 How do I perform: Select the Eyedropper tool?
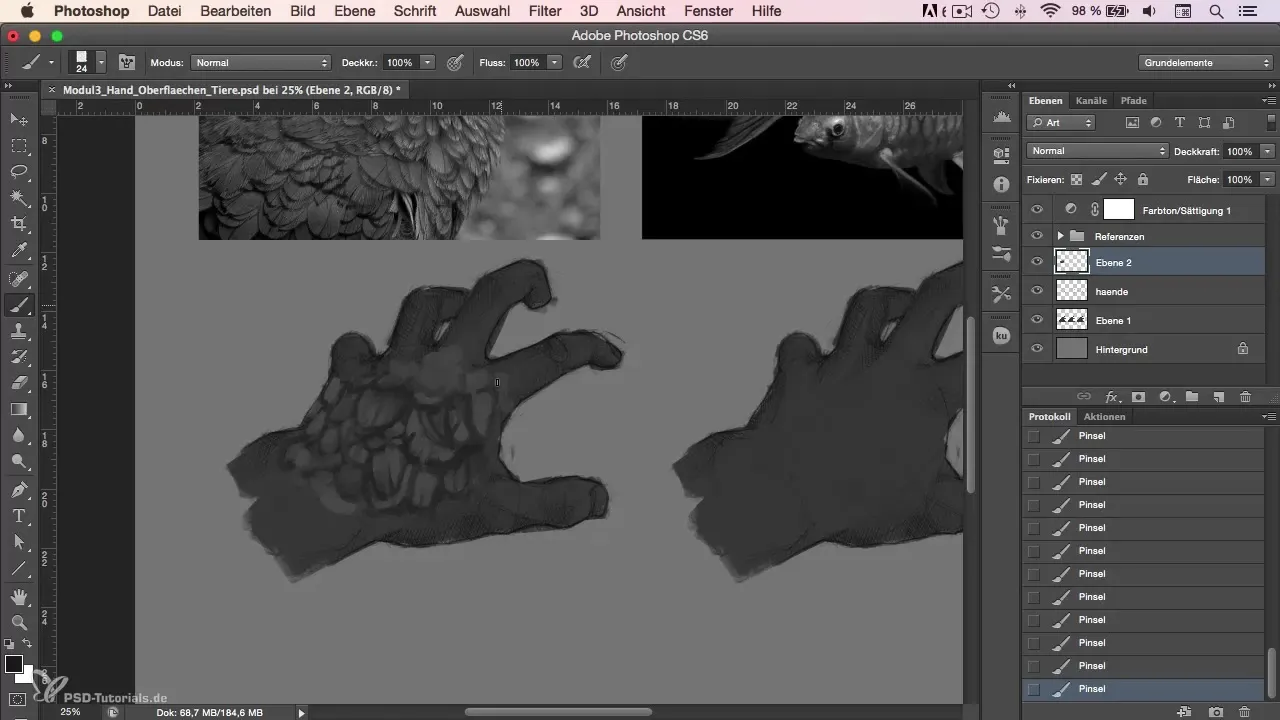pos(19,249)
